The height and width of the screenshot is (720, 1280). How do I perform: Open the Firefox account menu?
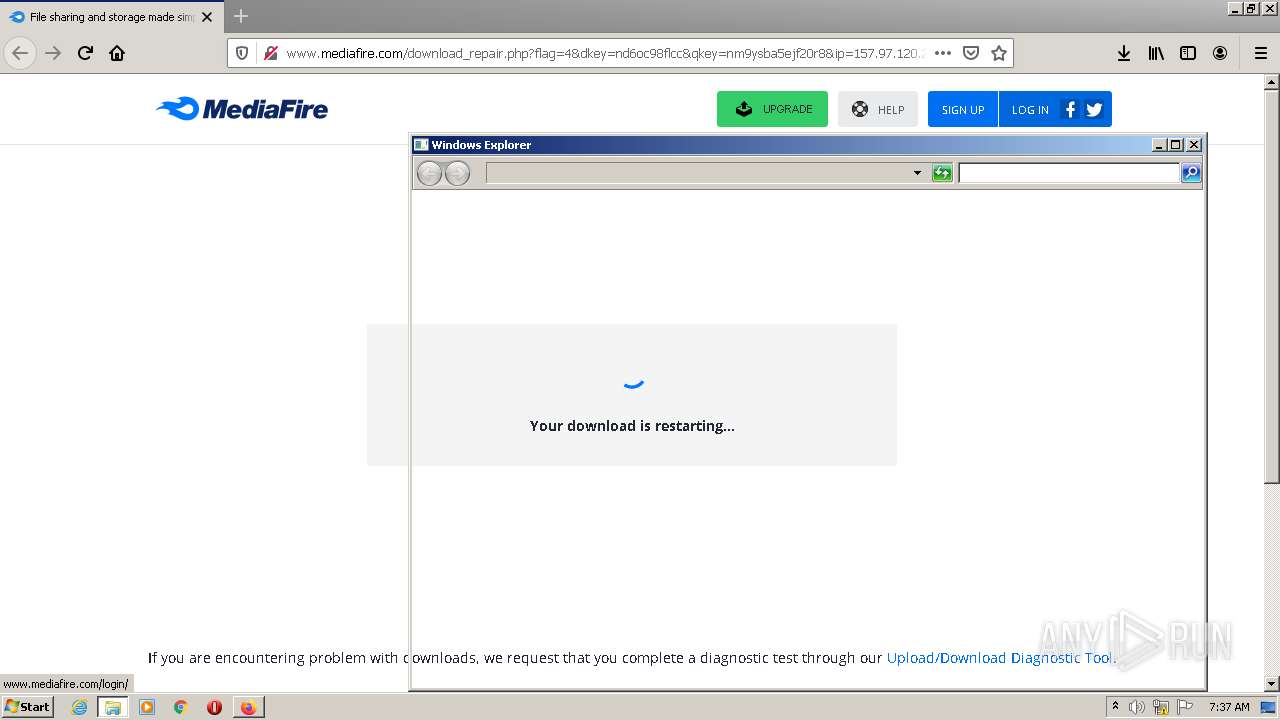click(1220, 53)
